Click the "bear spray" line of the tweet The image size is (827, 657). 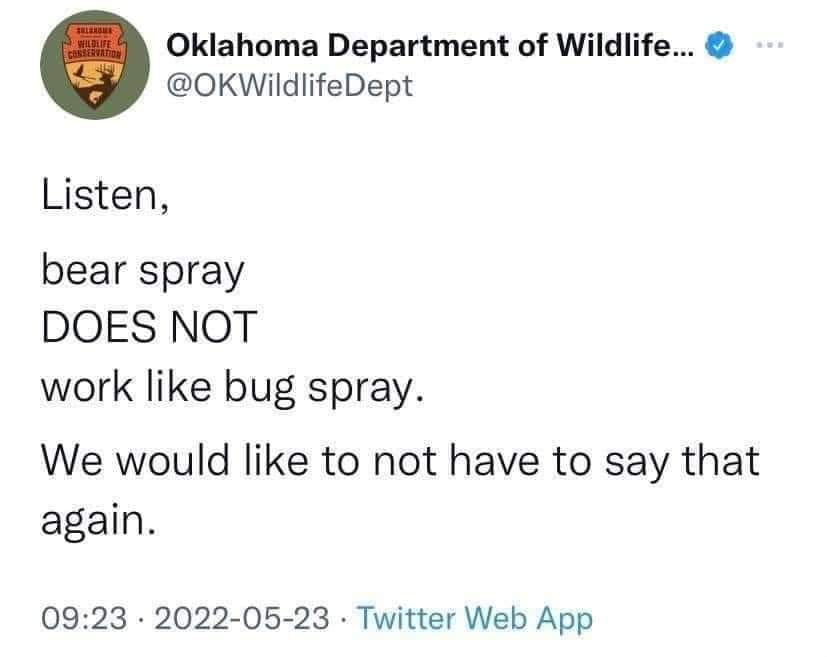click(x=142, y=273)
